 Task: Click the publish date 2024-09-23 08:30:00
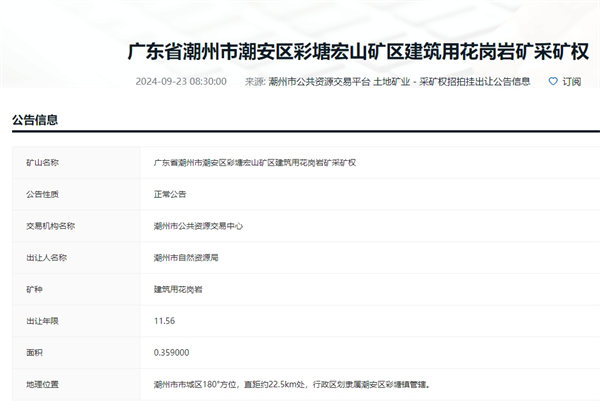point(181,81)
